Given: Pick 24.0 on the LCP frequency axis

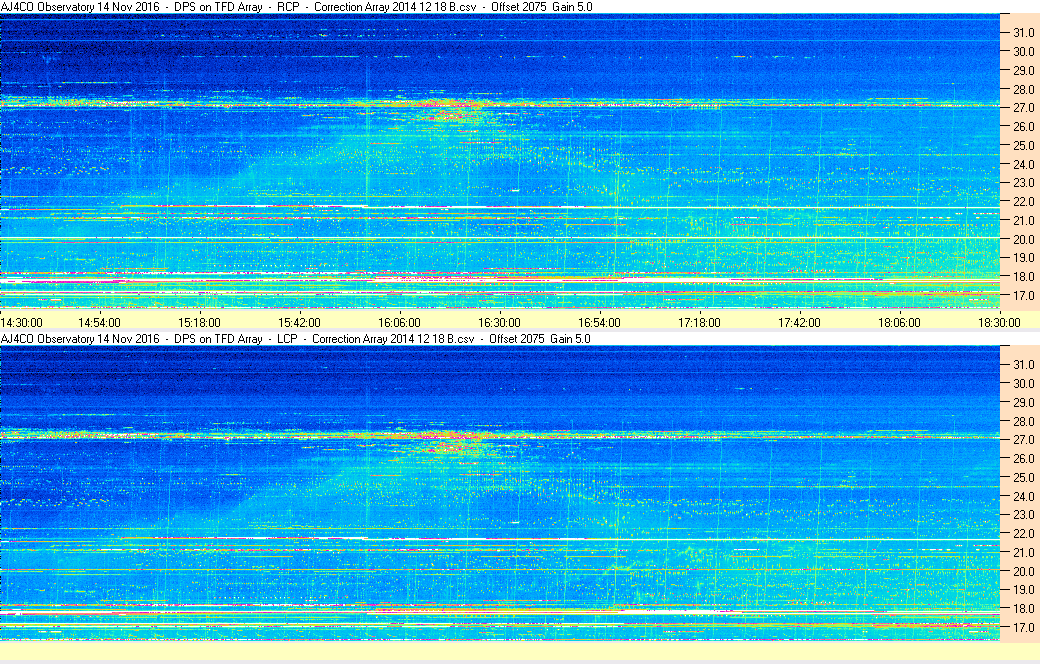Looking at the screenshot, I should click(x=1023, y=496).
